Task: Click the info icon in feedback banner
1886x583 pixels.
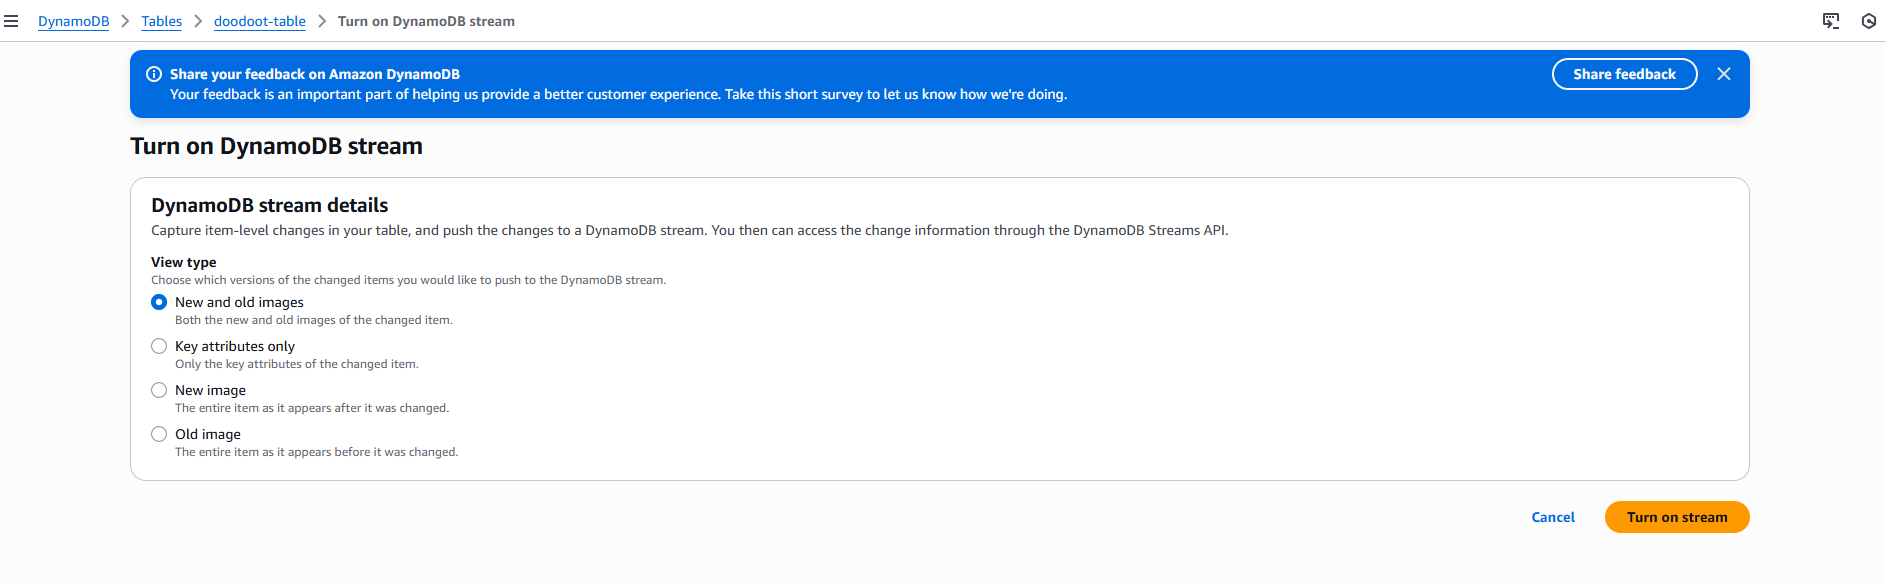Action: tap(154, 74)
